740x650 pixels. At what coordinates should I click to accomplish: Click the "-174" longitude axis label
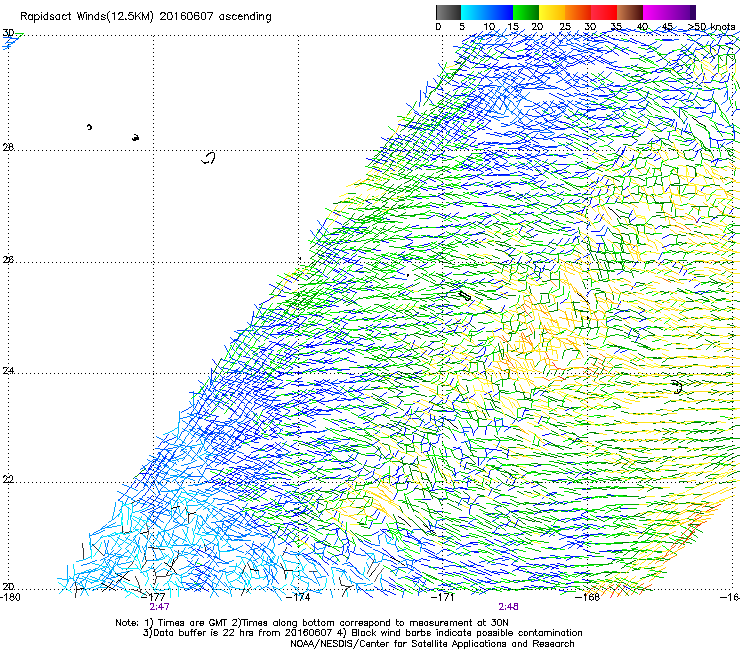299,597
